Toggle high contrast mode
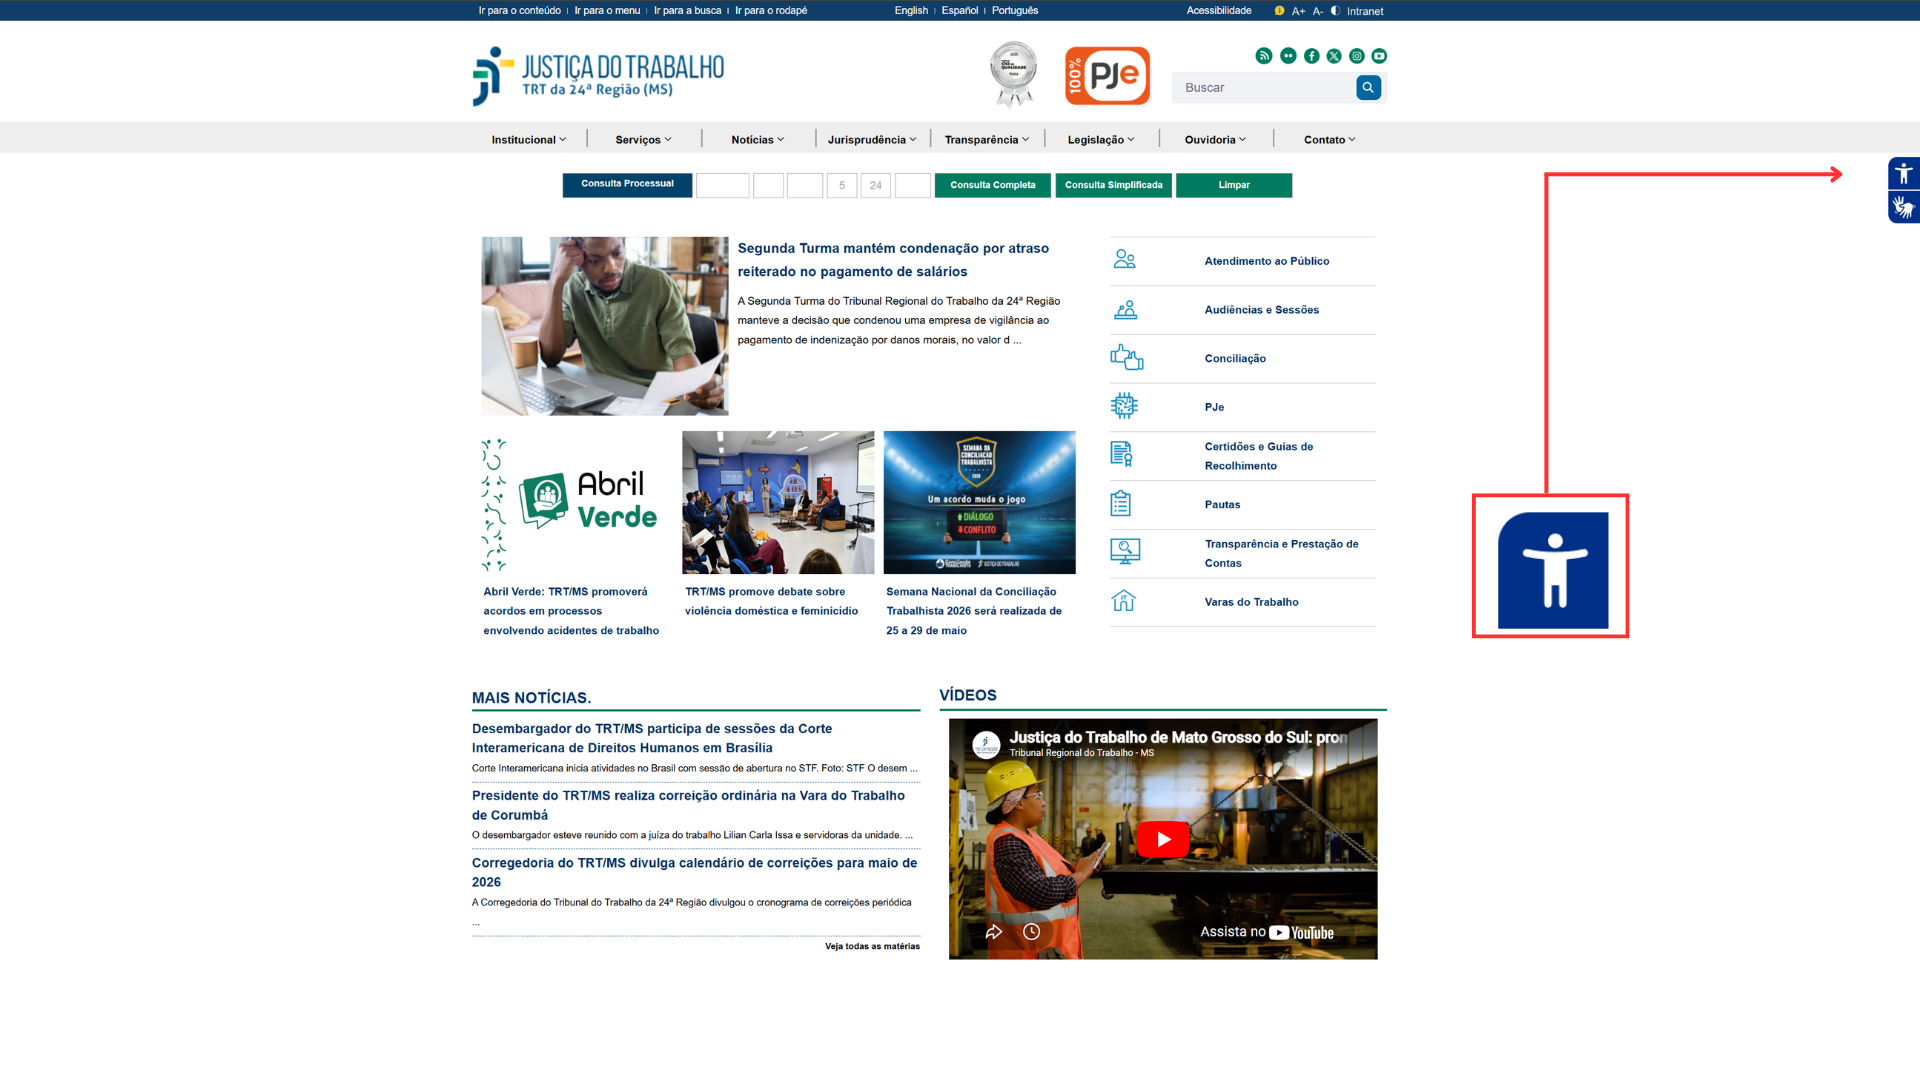The height and width of the screenshot is (1080, 1920). 1335,11
